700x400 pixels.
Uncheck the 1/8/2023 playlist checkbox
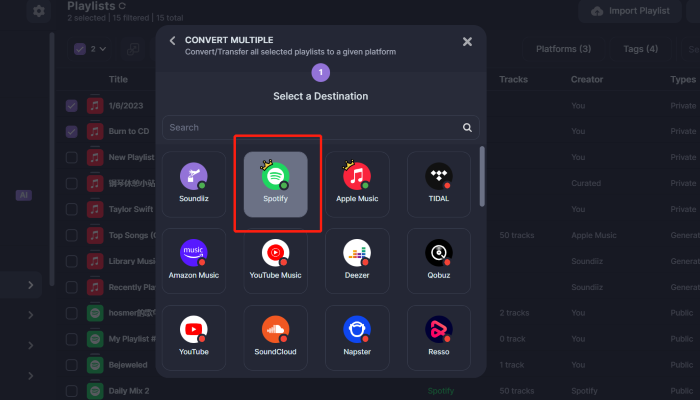(x=72, y=105)
